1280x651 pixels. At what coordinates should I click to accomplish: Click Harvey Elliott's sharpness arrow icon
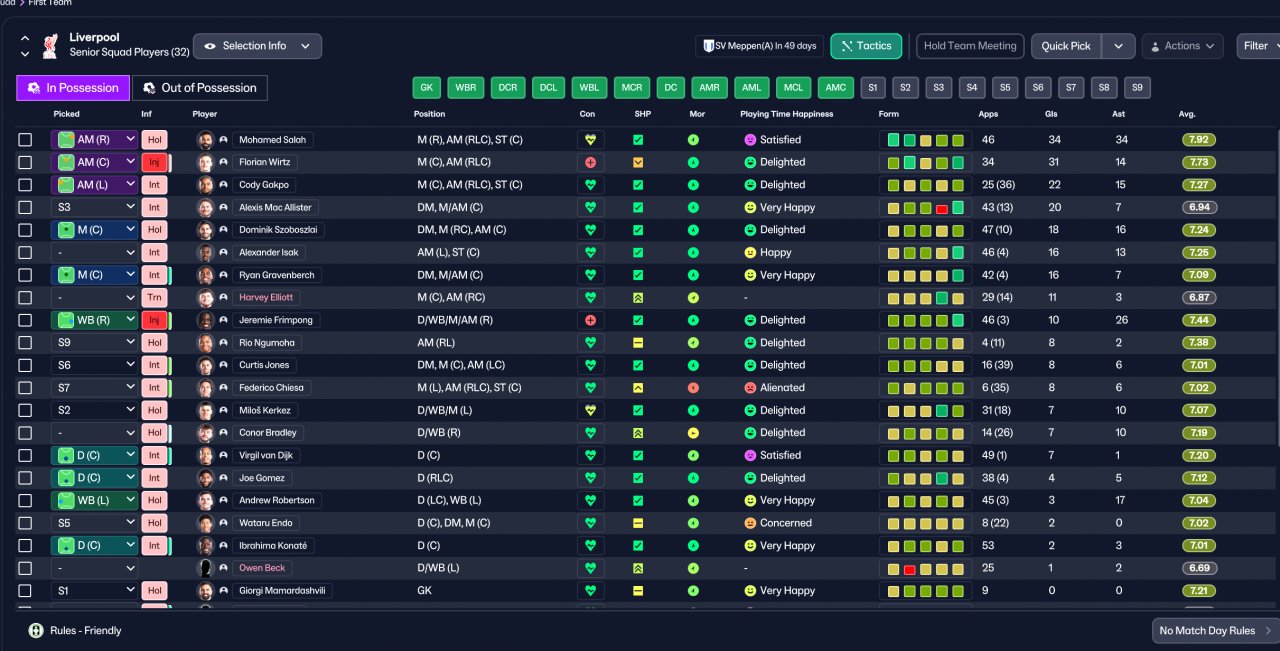tap(638, 298)
